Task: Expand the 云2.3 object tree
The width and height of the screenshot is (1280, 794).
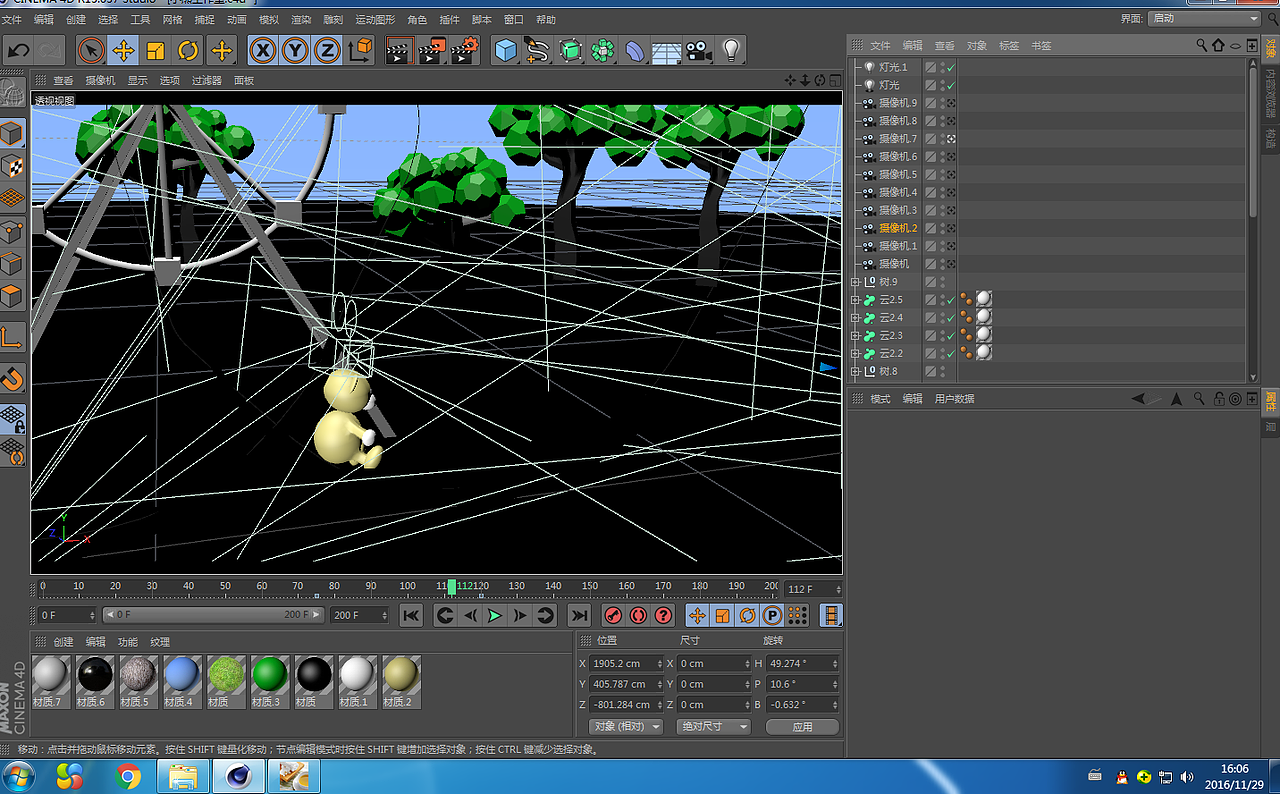Action: (855, 336)
